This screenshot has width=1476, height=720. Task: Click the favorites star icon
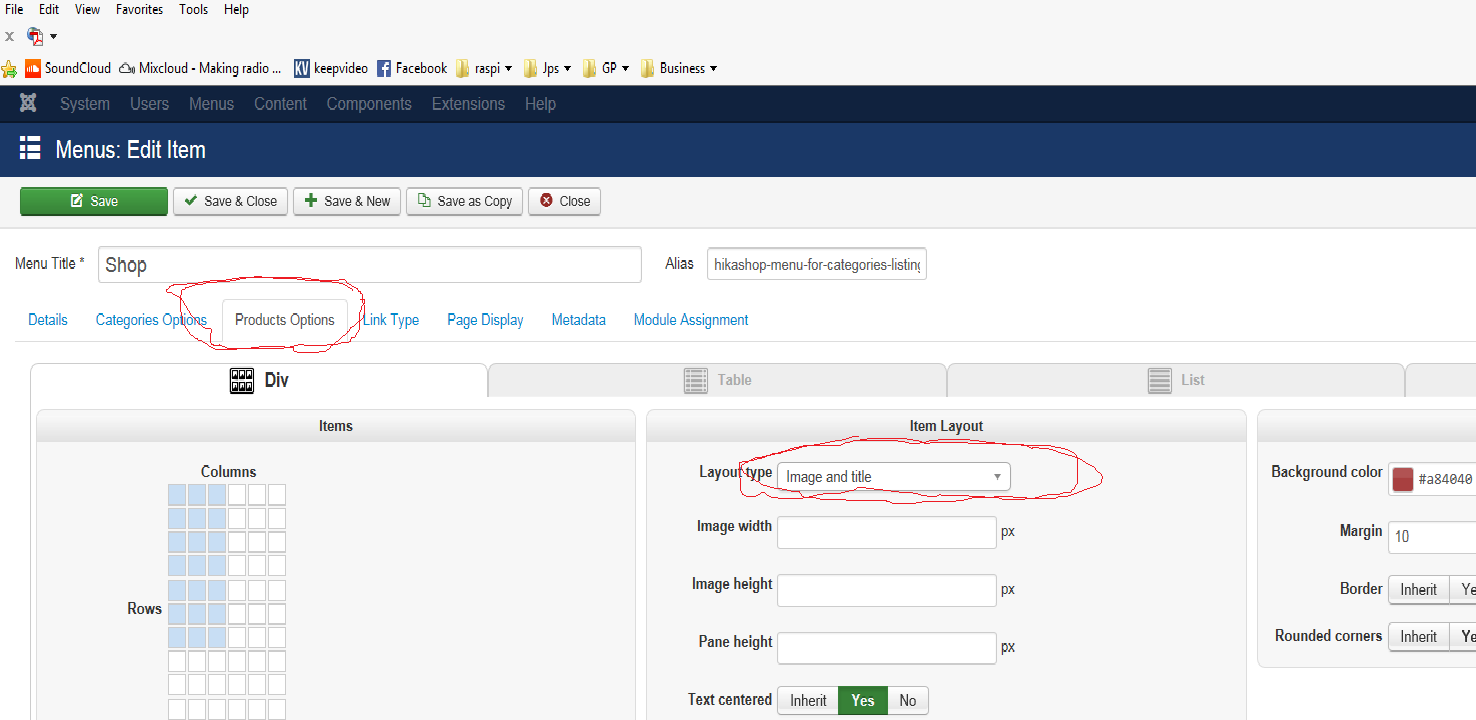coord(10,69)
